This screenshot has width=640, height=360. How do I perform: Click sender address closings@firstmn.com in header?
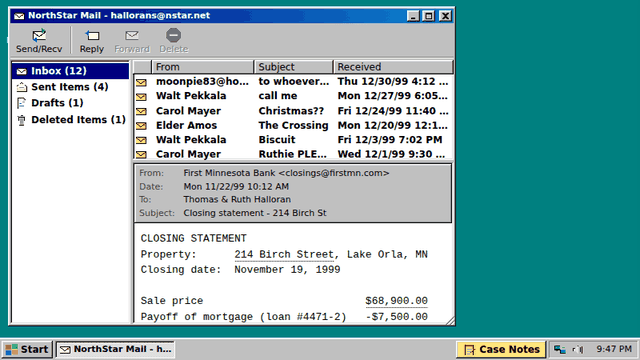(x=333, y=173)
